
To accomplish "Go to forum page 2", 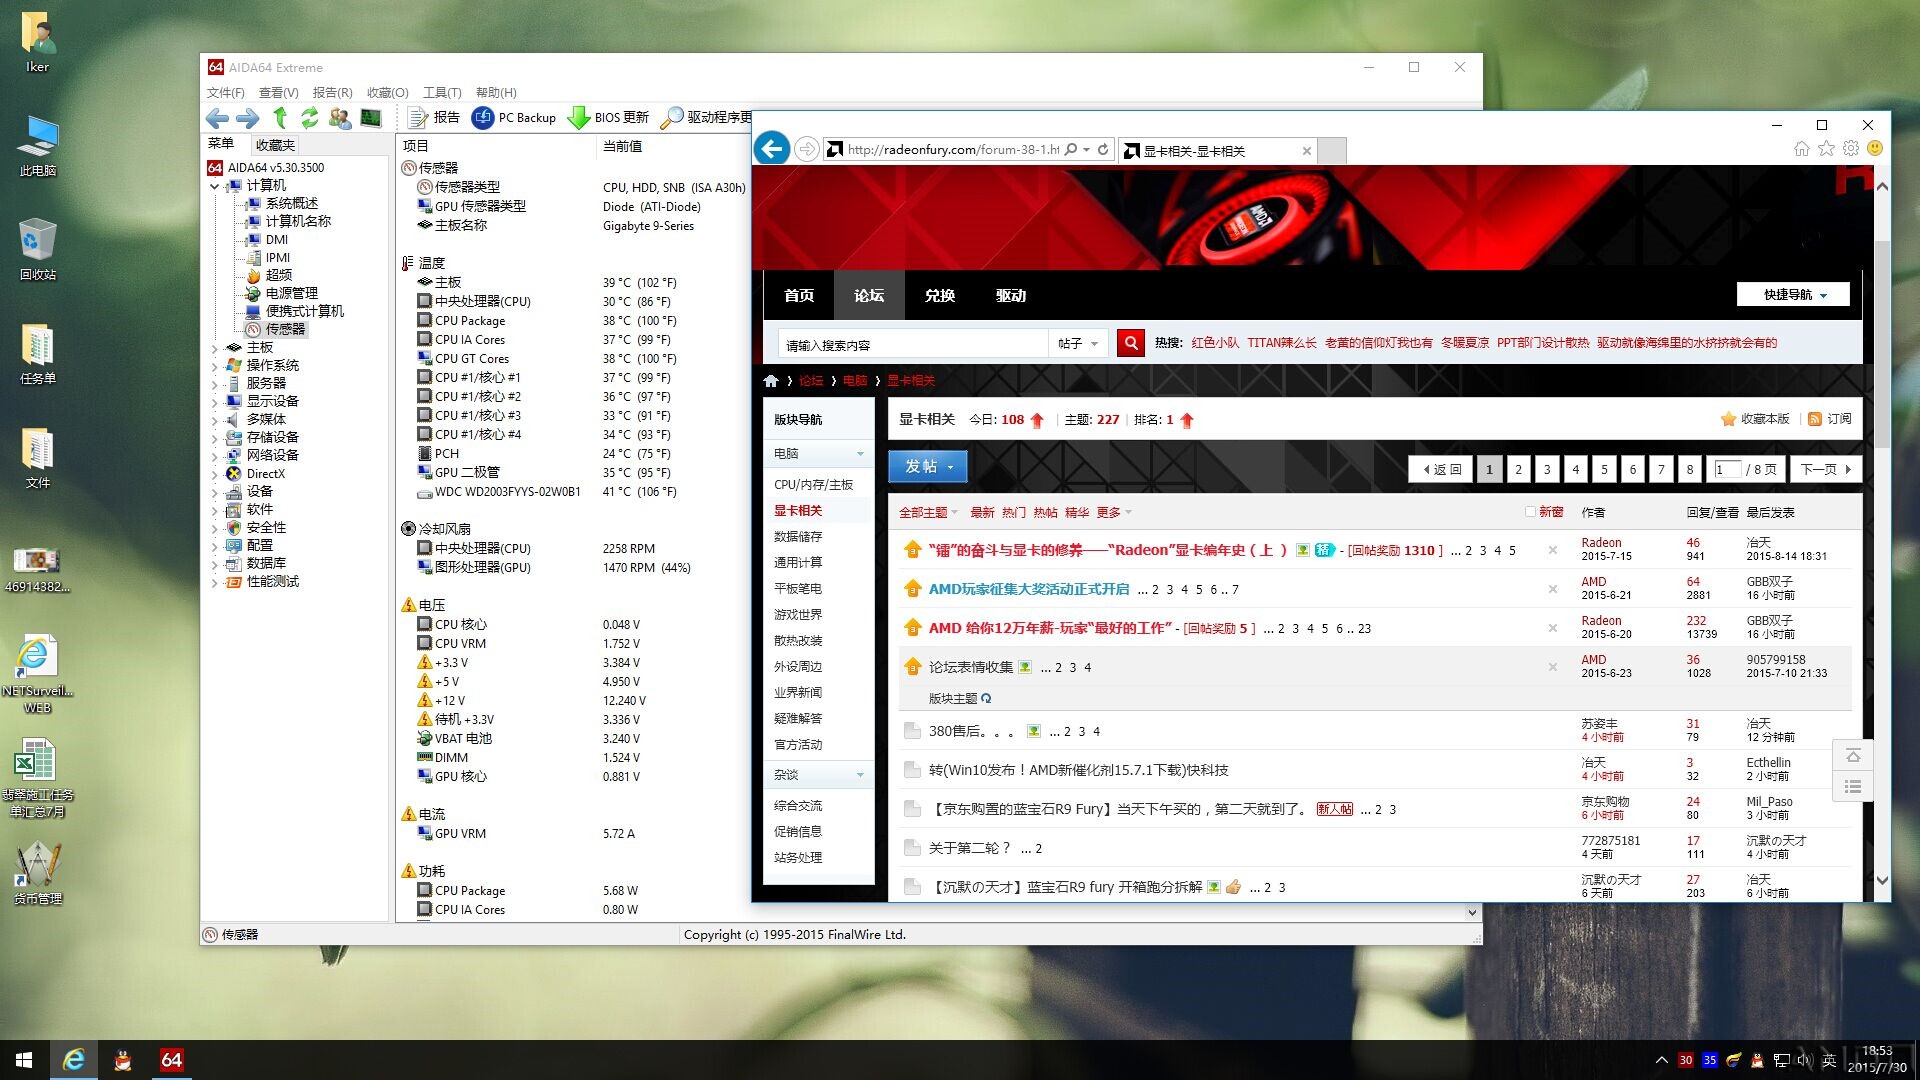I will 1518,469.
